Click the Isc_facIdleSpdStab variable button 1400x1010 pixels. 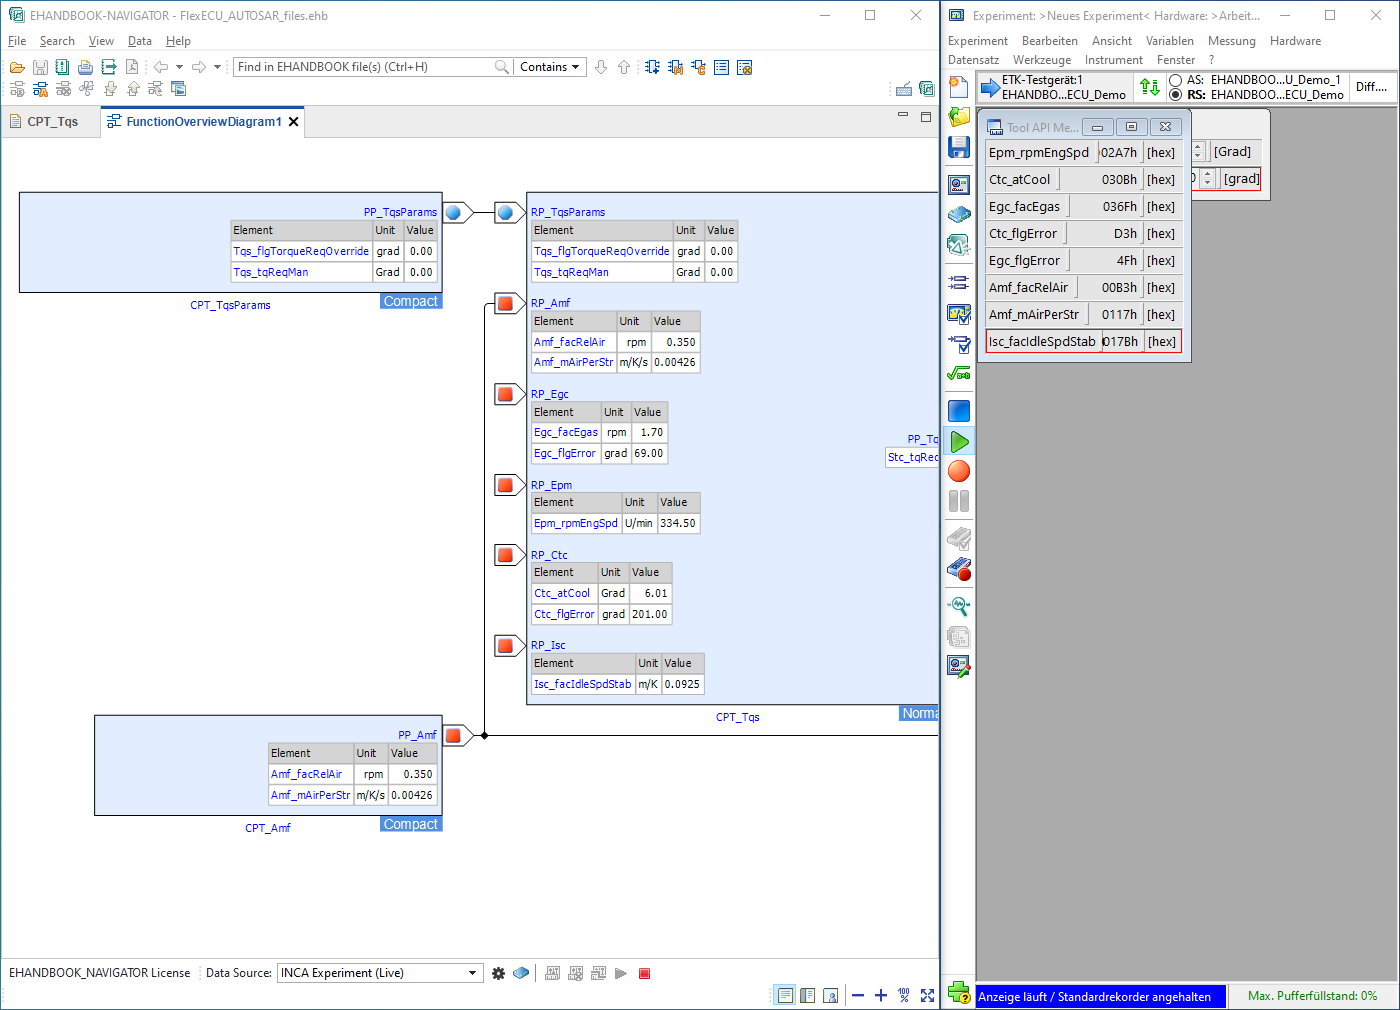(1042, 341)
